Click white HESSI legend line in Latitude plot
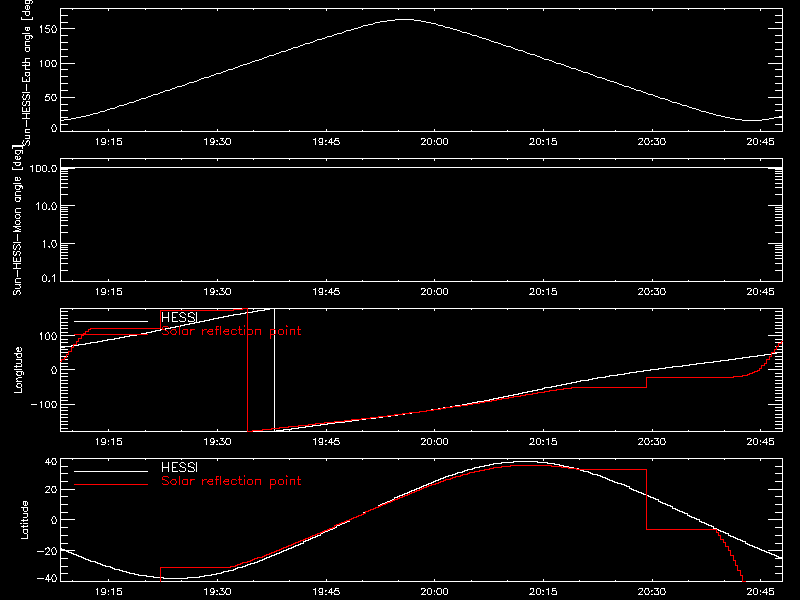 111,471
